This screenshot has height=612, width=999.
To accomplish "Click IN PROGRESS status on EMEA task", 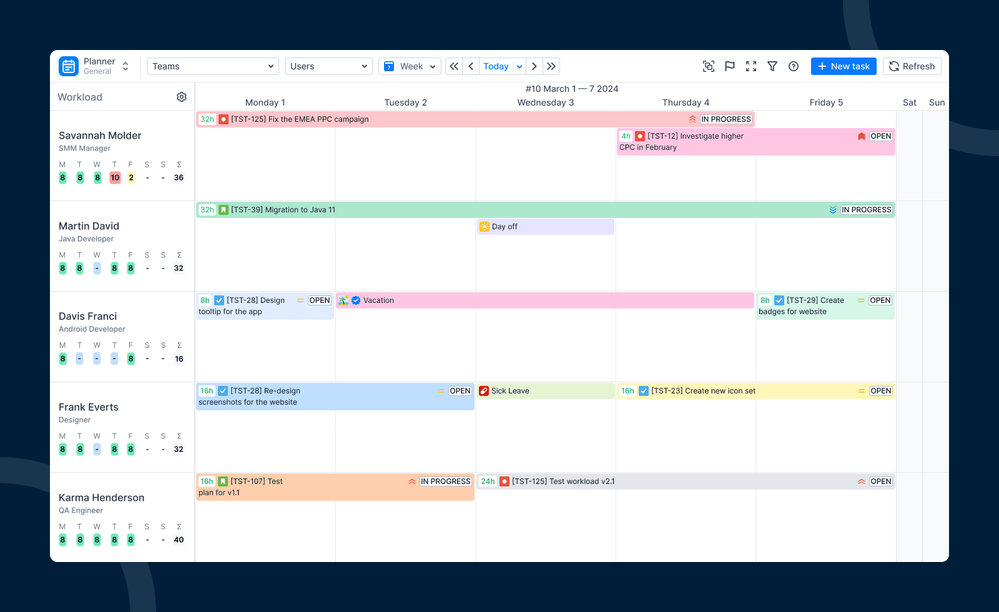I will 726,119.
